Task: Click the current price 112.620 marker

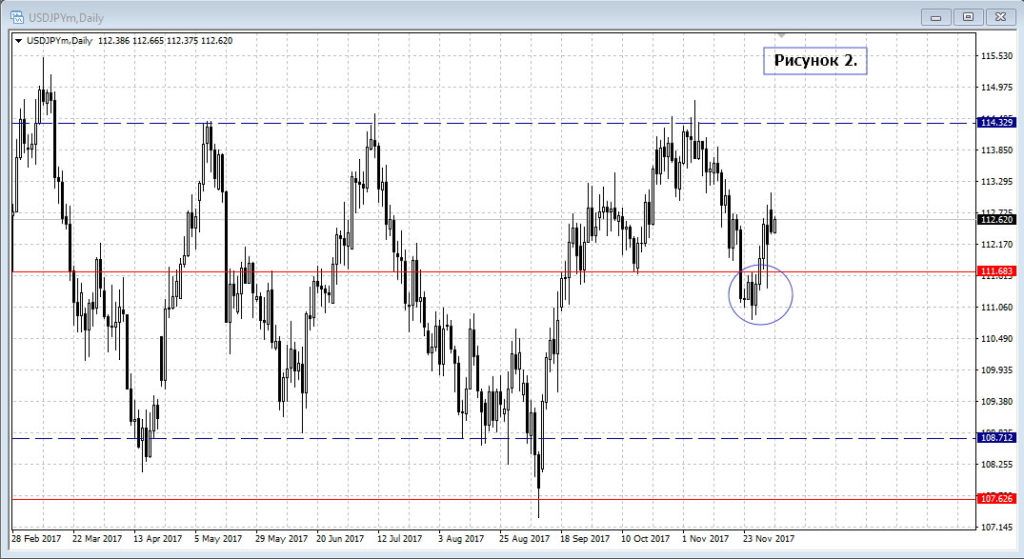Action: point(995,220)
